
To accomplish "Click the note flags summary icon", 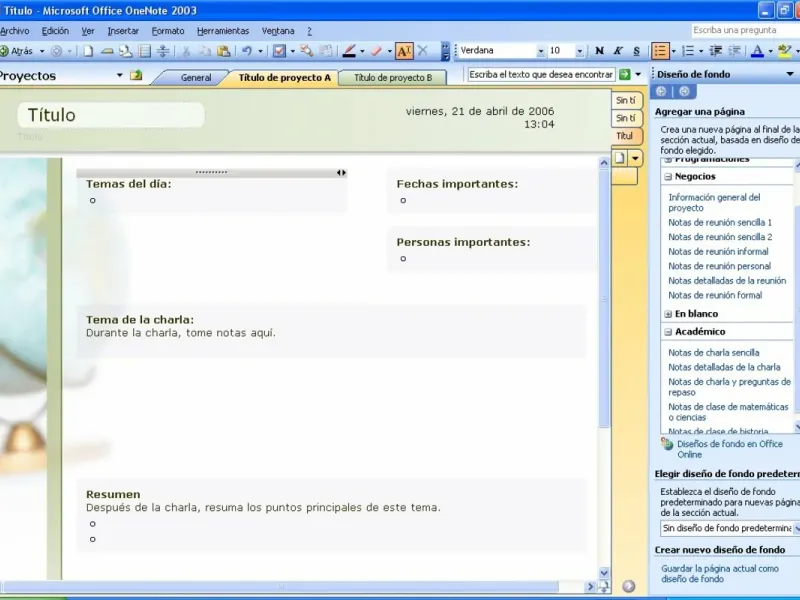I will point(307,51).
